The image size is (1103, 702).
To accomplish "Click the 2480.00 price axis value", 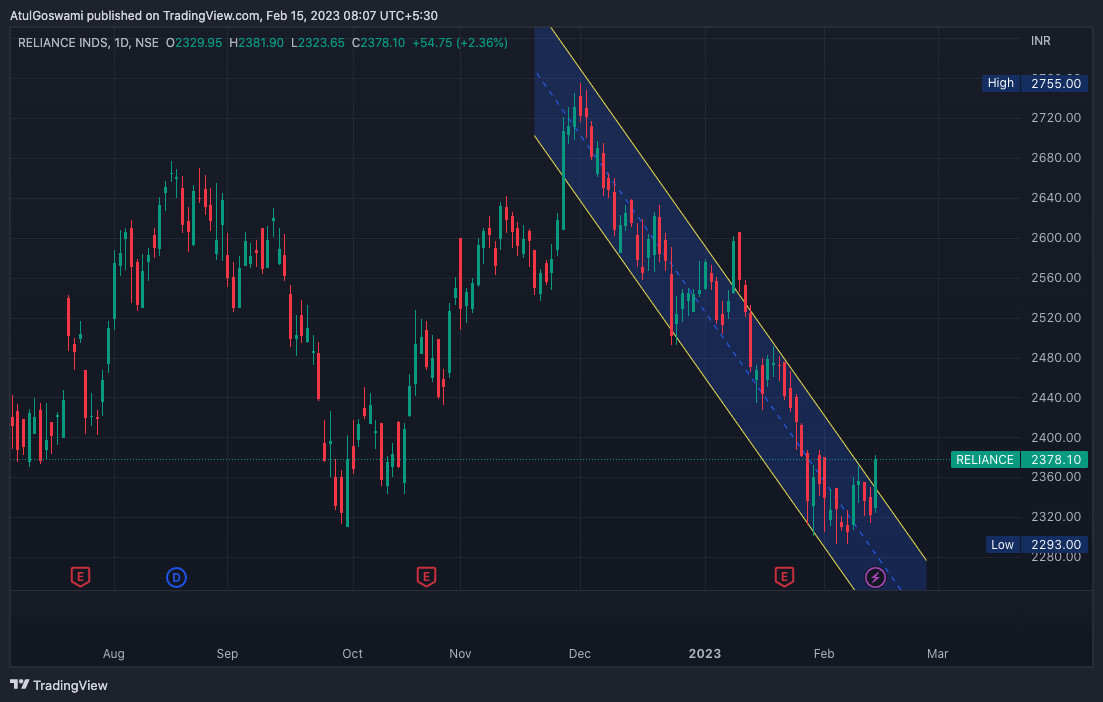I will [x=1056, y=358].
